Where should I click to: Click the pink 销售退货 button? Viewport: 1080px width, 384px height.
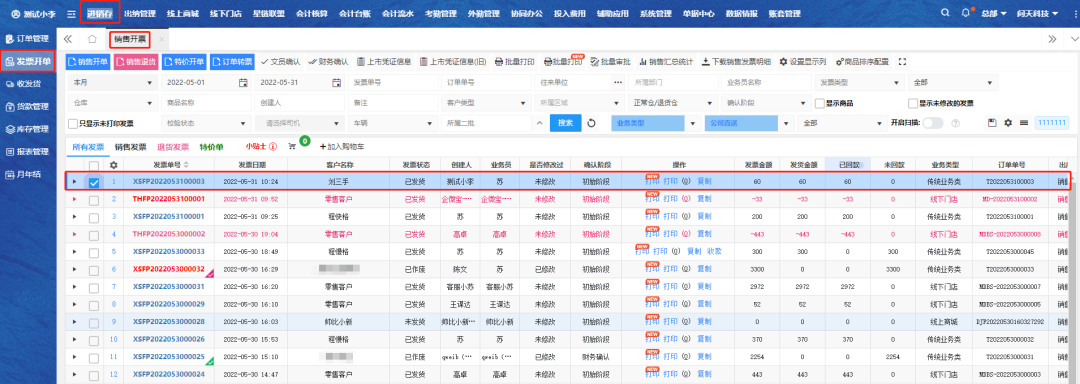tap(136, 62)
